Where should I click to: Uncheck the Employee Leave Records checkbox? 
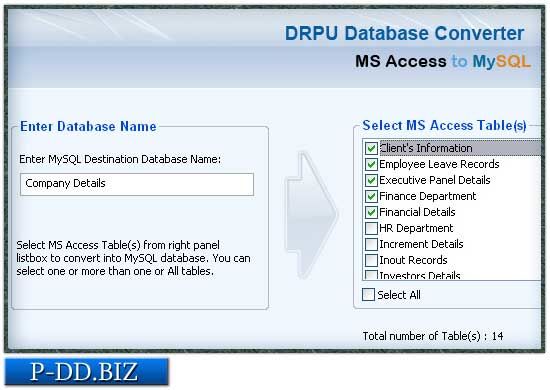click(x=371, y=164)
